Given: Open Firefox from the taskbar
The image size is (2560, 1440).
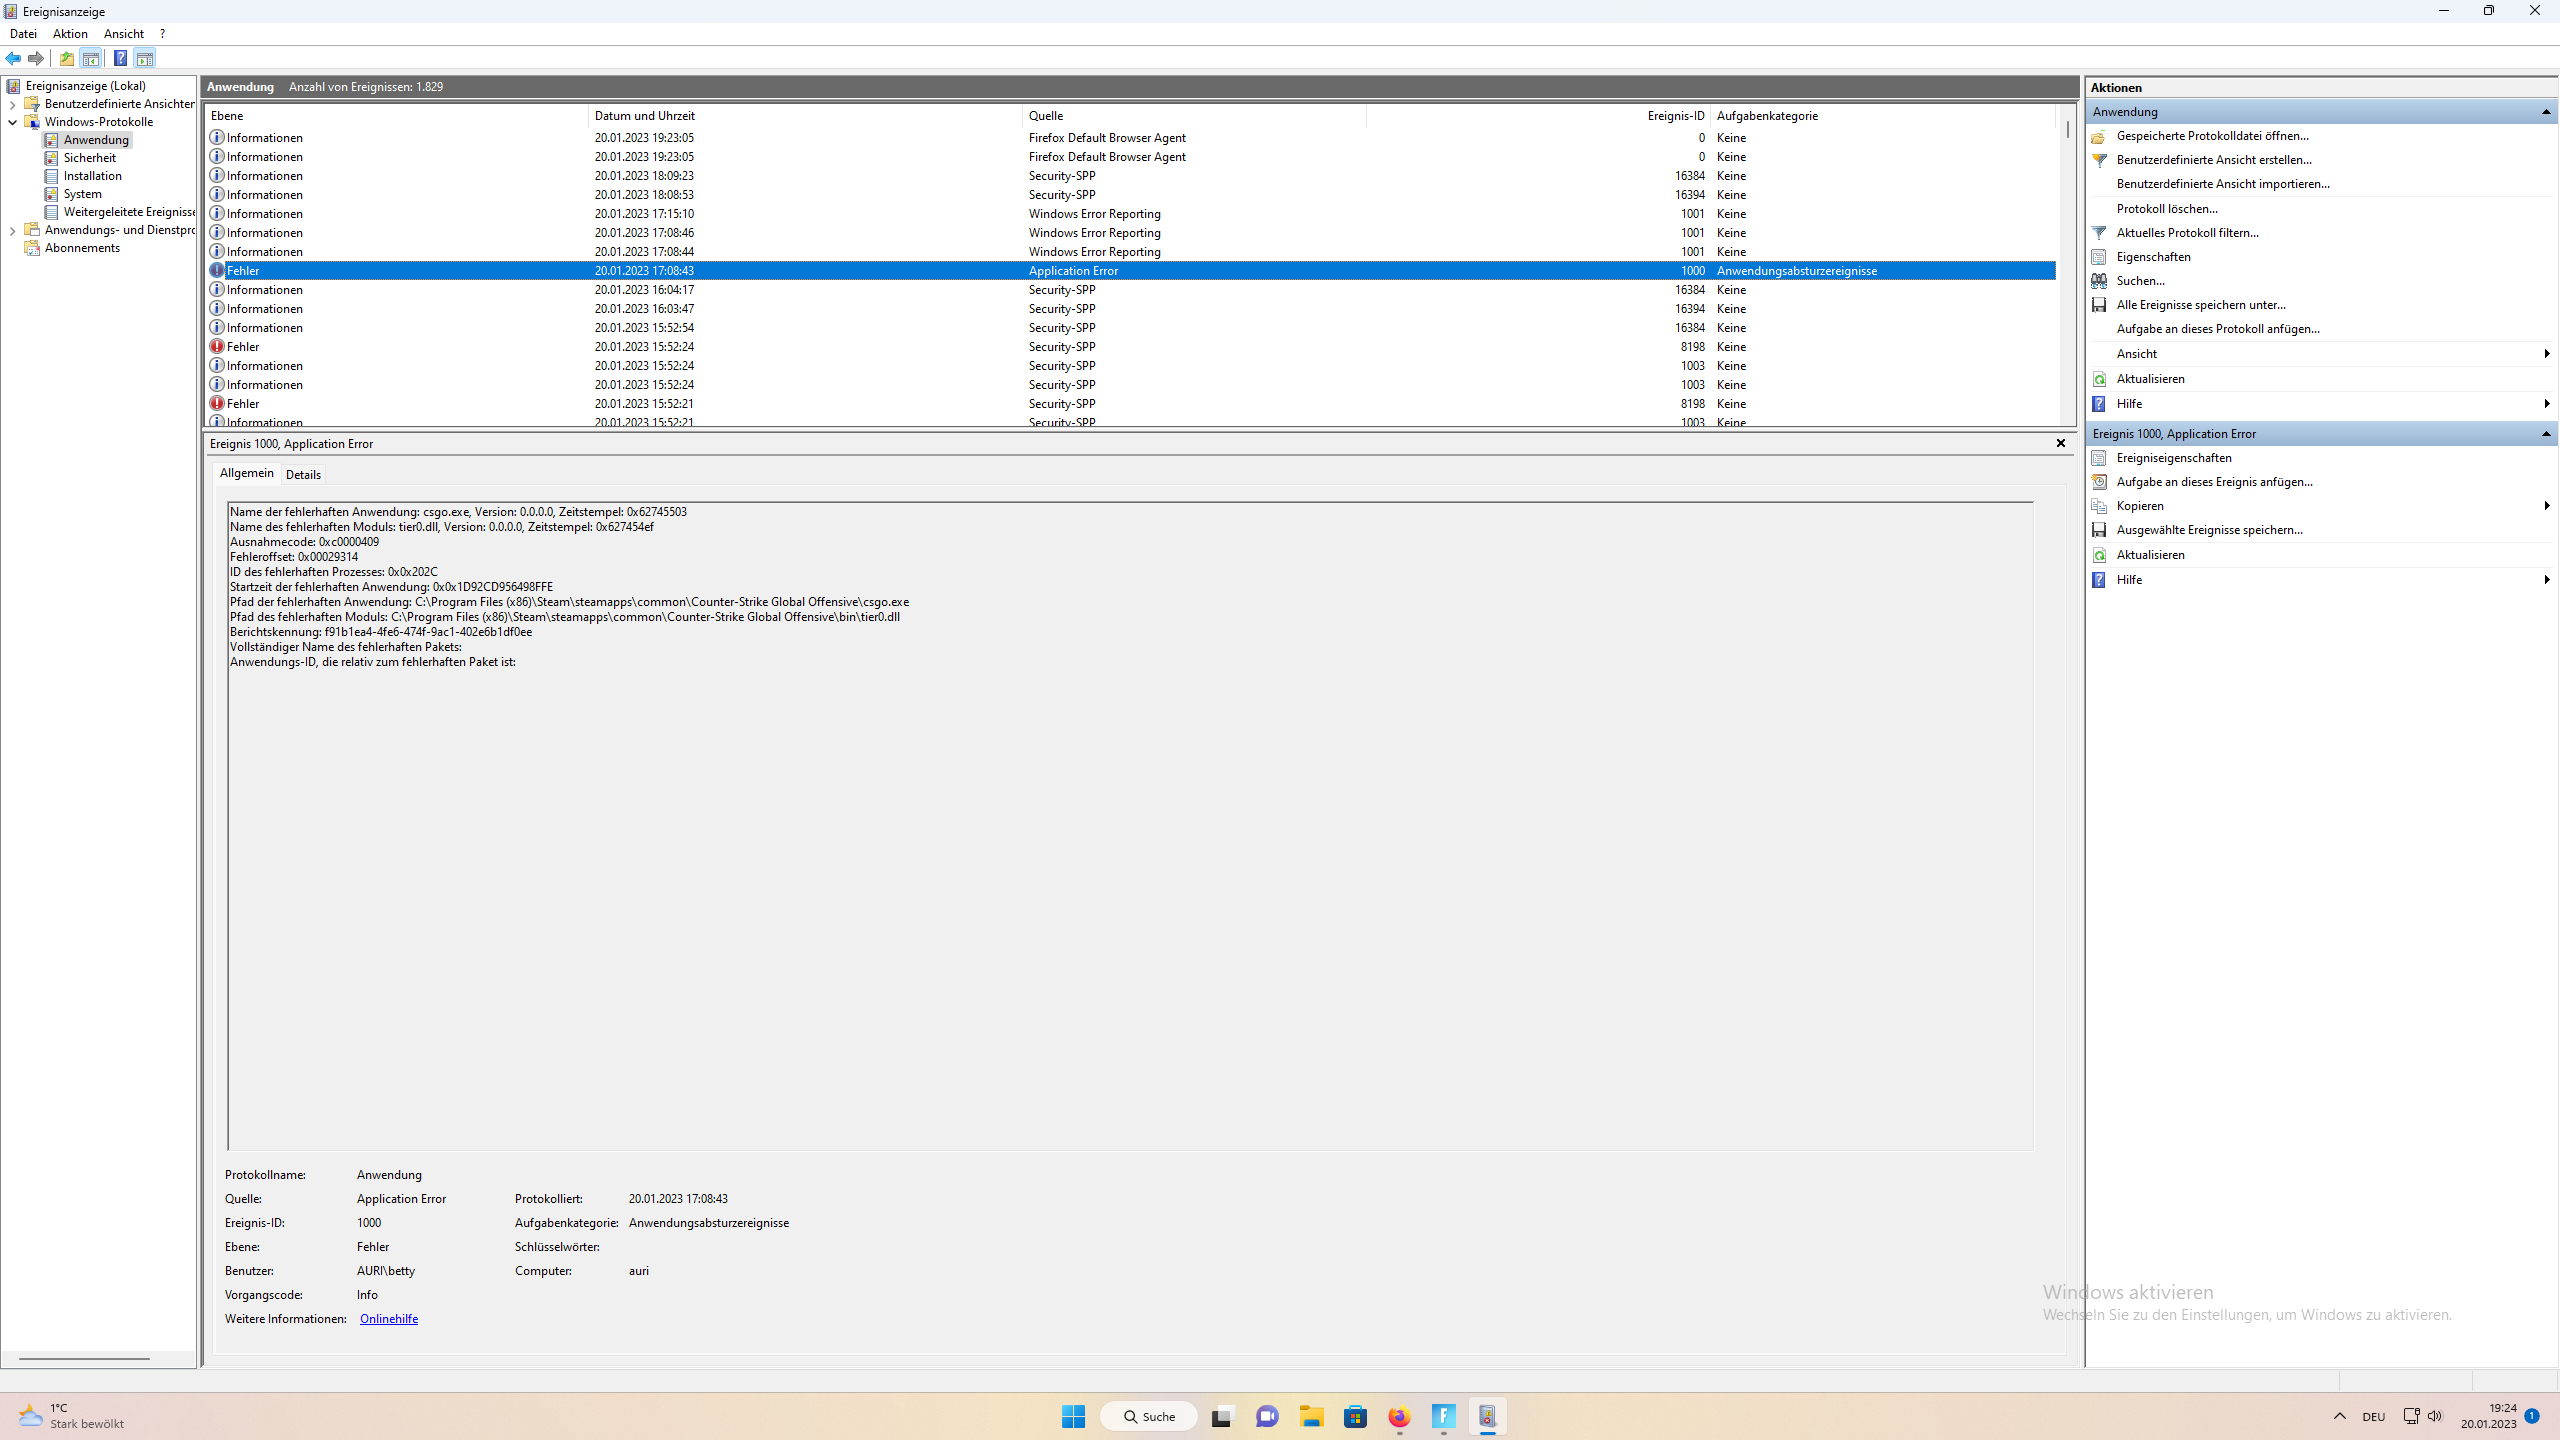Looking at the screenshot, I should pos(1399,1416).
